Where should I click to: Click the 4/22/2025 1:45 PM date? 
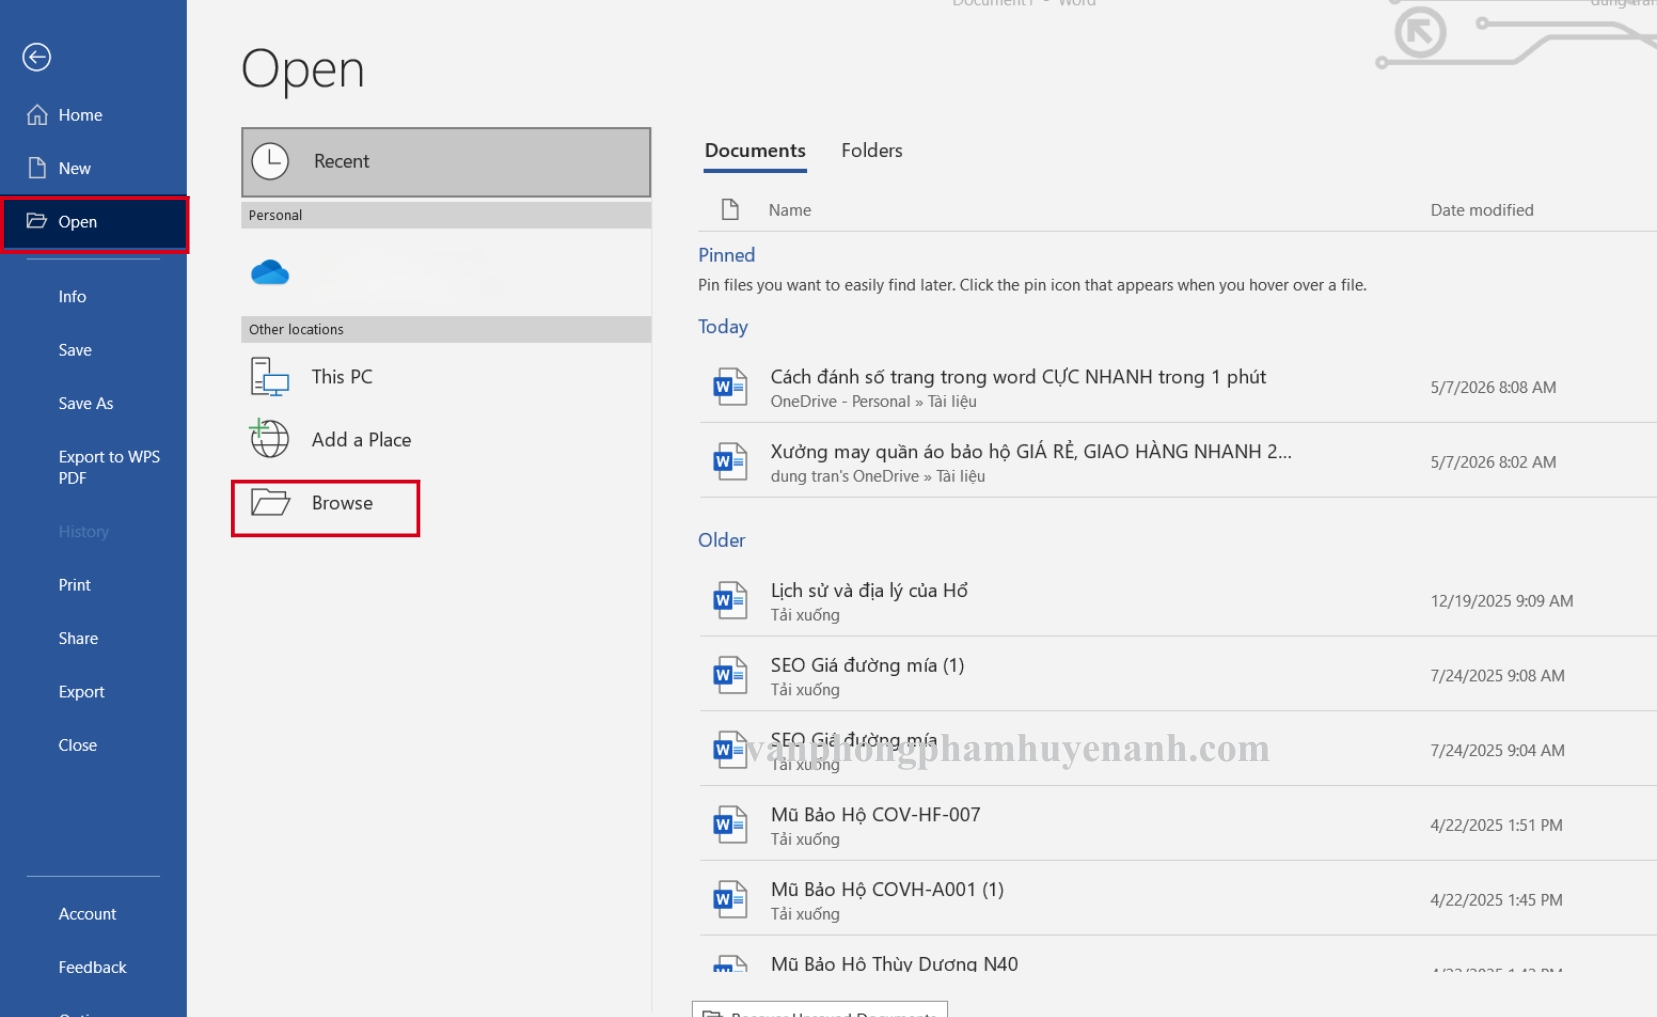(1496, 900)
